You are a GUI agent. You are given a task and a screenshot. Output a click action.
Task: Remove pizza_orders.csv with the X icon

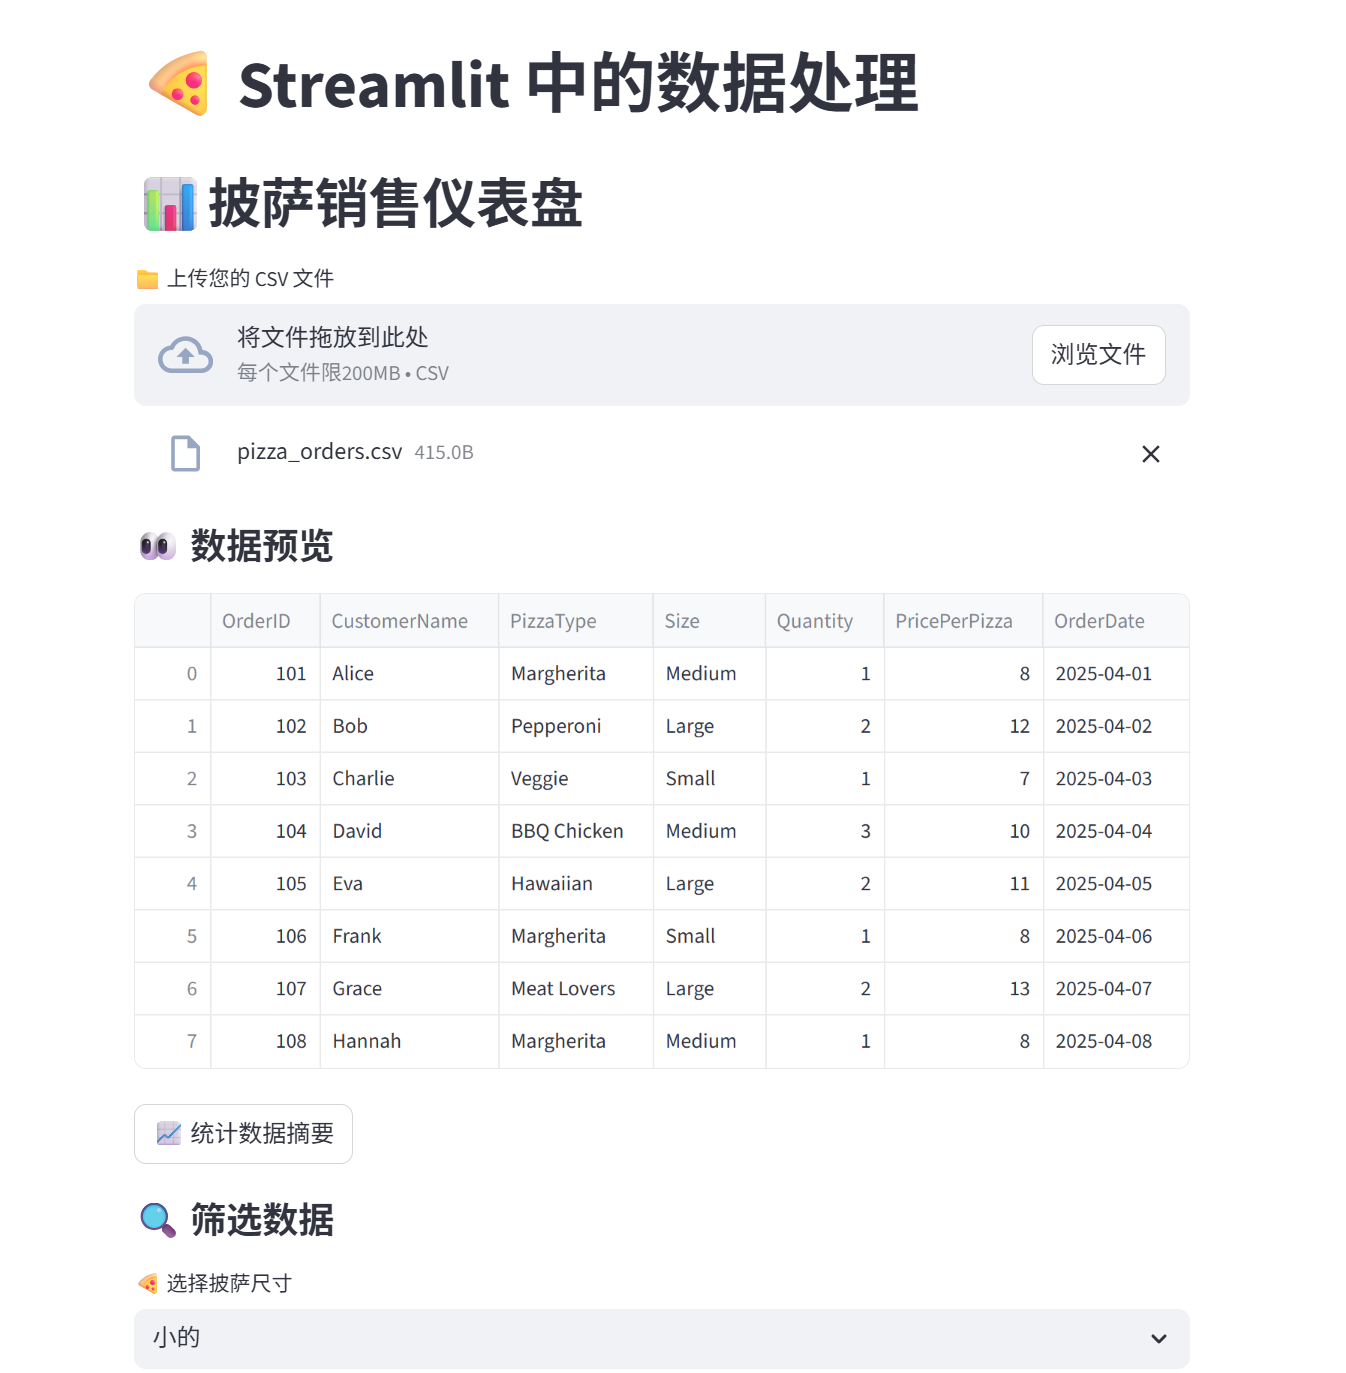point(1151,454)
